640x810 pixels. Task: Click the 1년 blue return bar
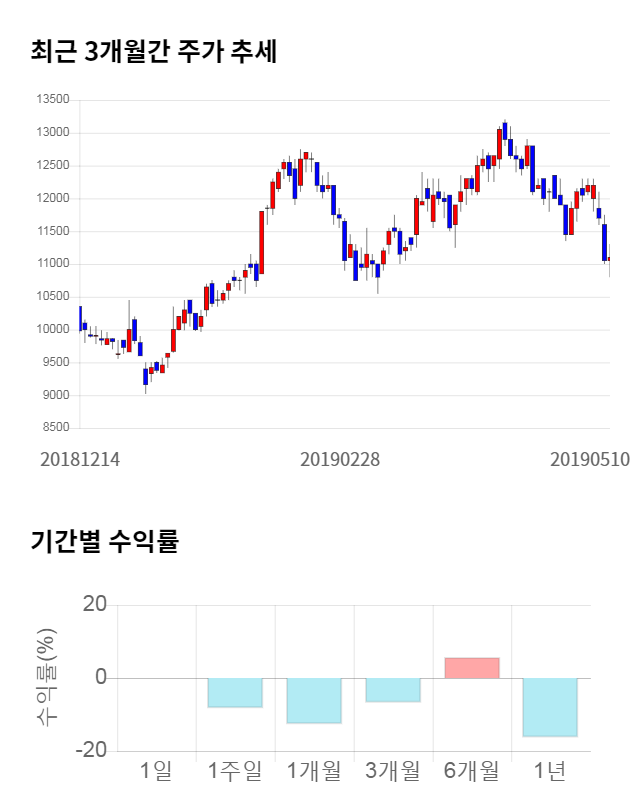coord(550,707)
